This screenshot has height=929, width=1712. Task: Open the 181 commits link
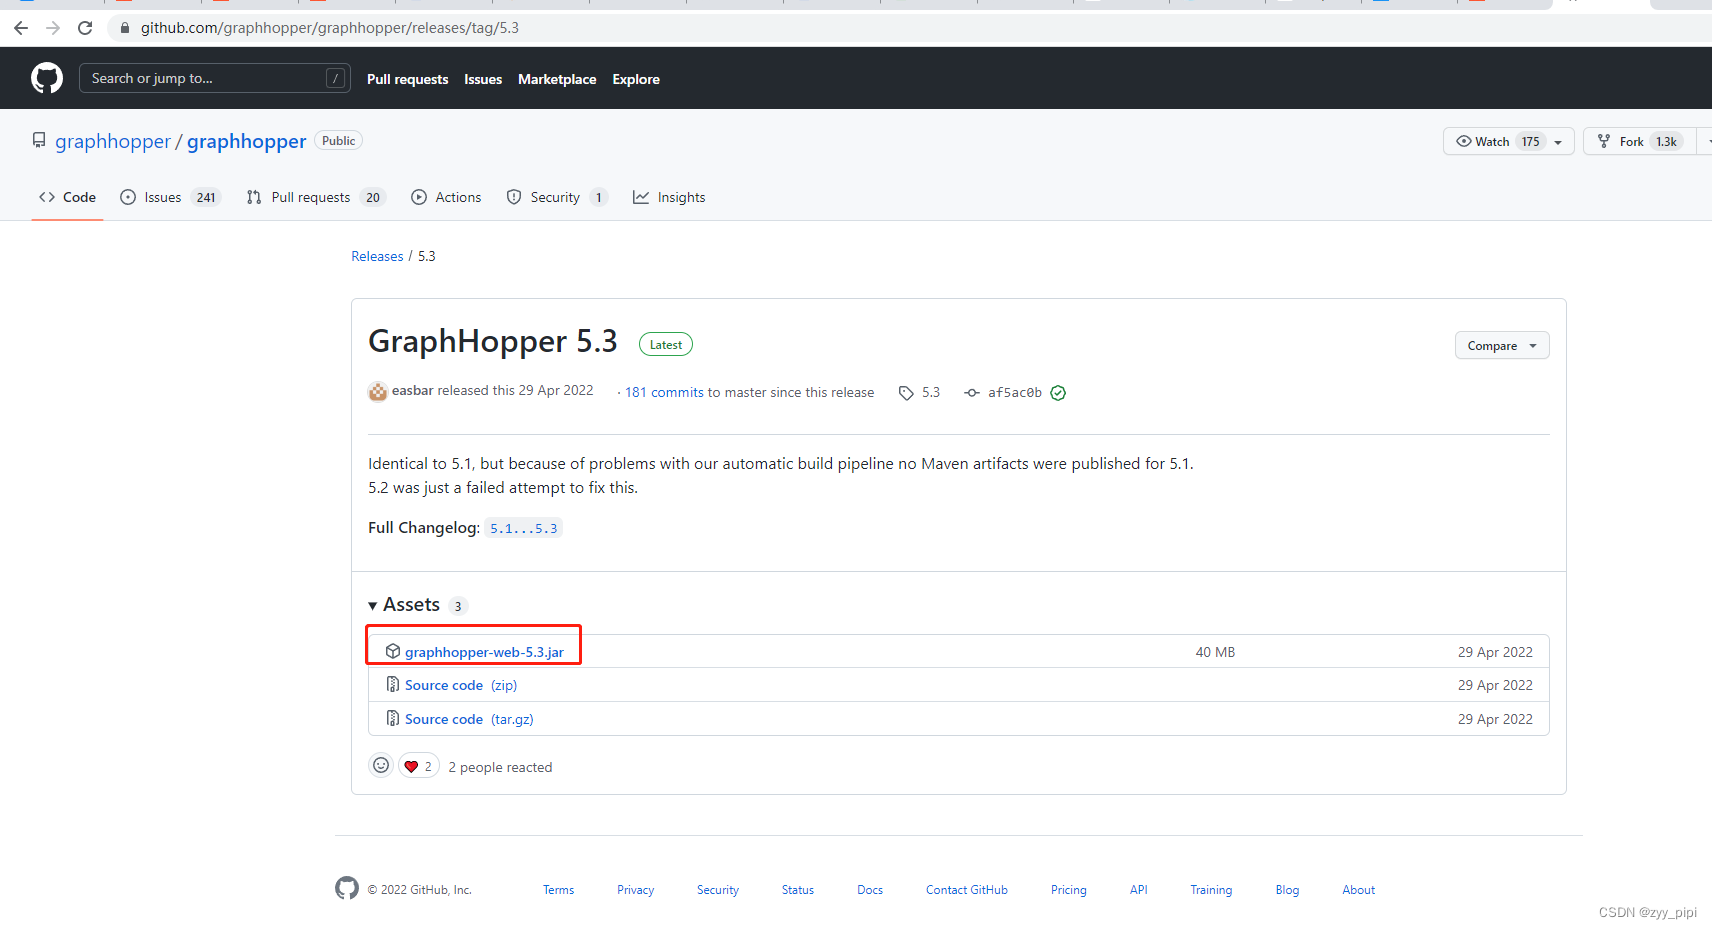[663, 392]
